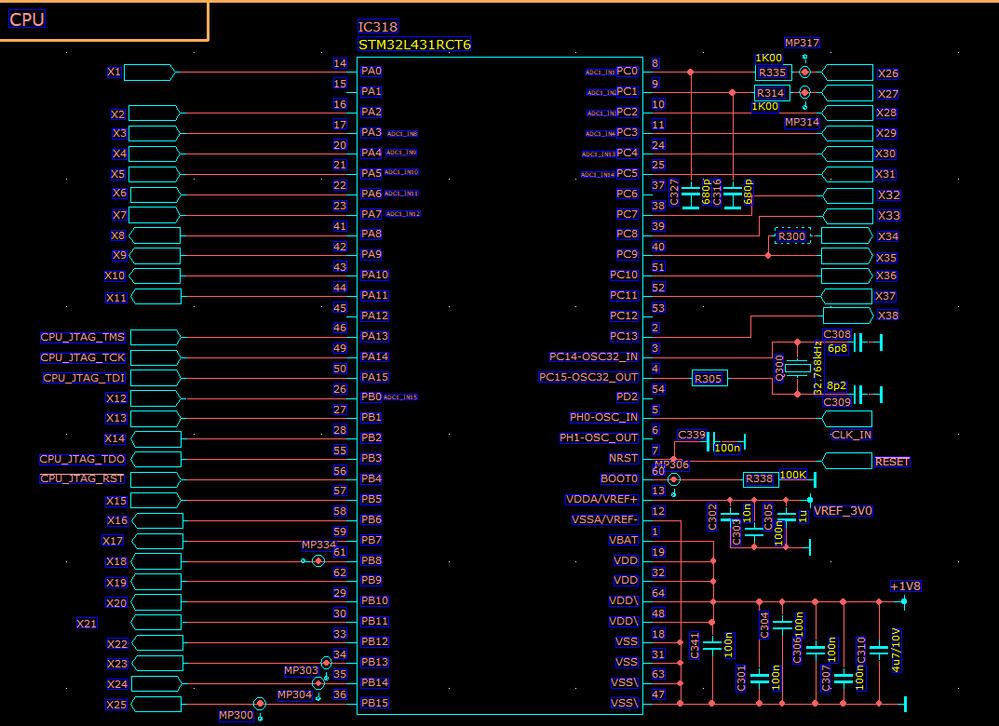The height and width of the screenshot is (726, 999).
Task: Select the NRST pin label
Action: [x=623, y=458]
